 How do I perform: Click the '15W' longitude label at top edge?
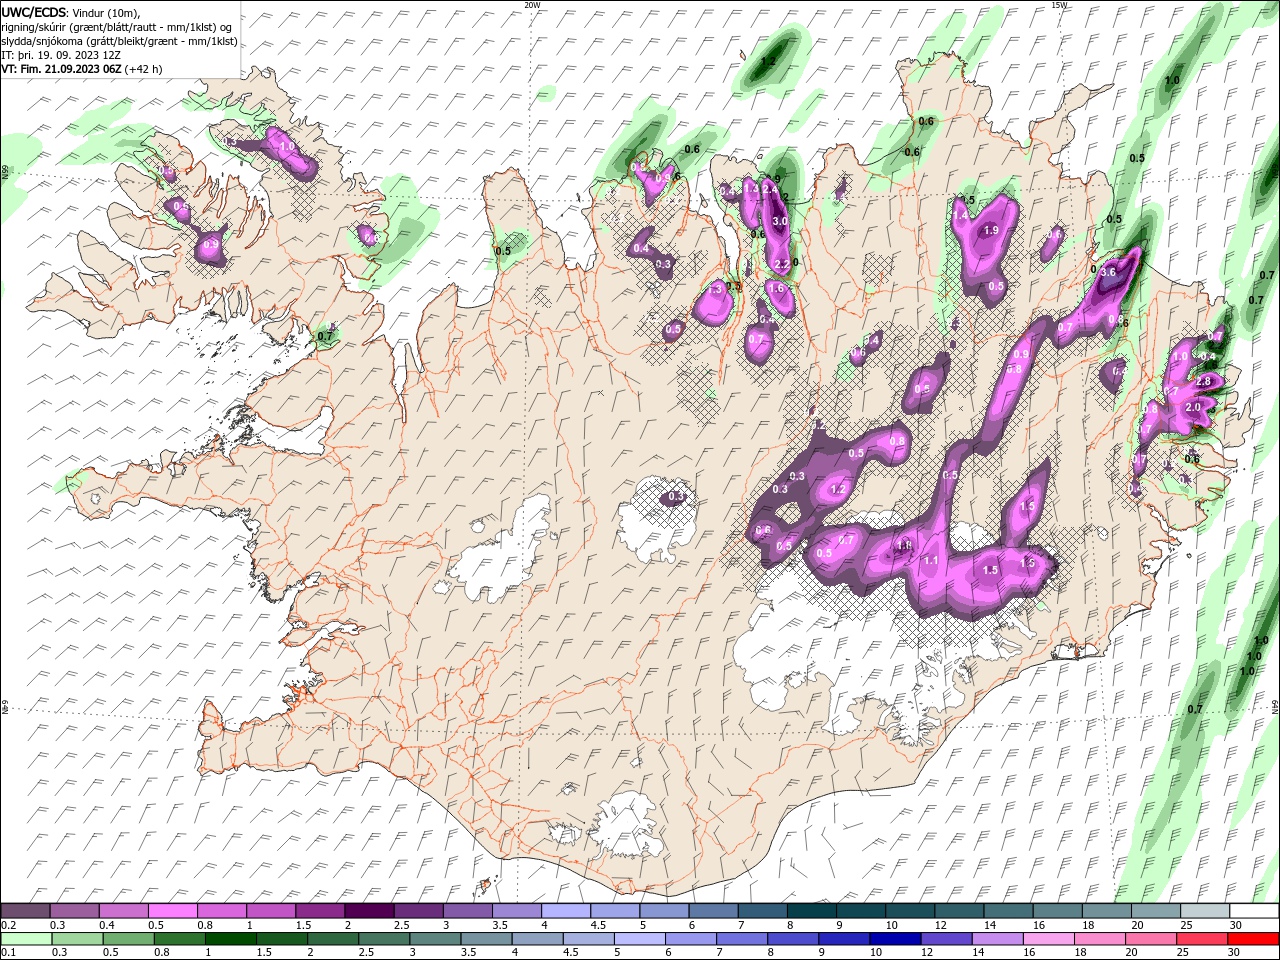point(1059,5)
